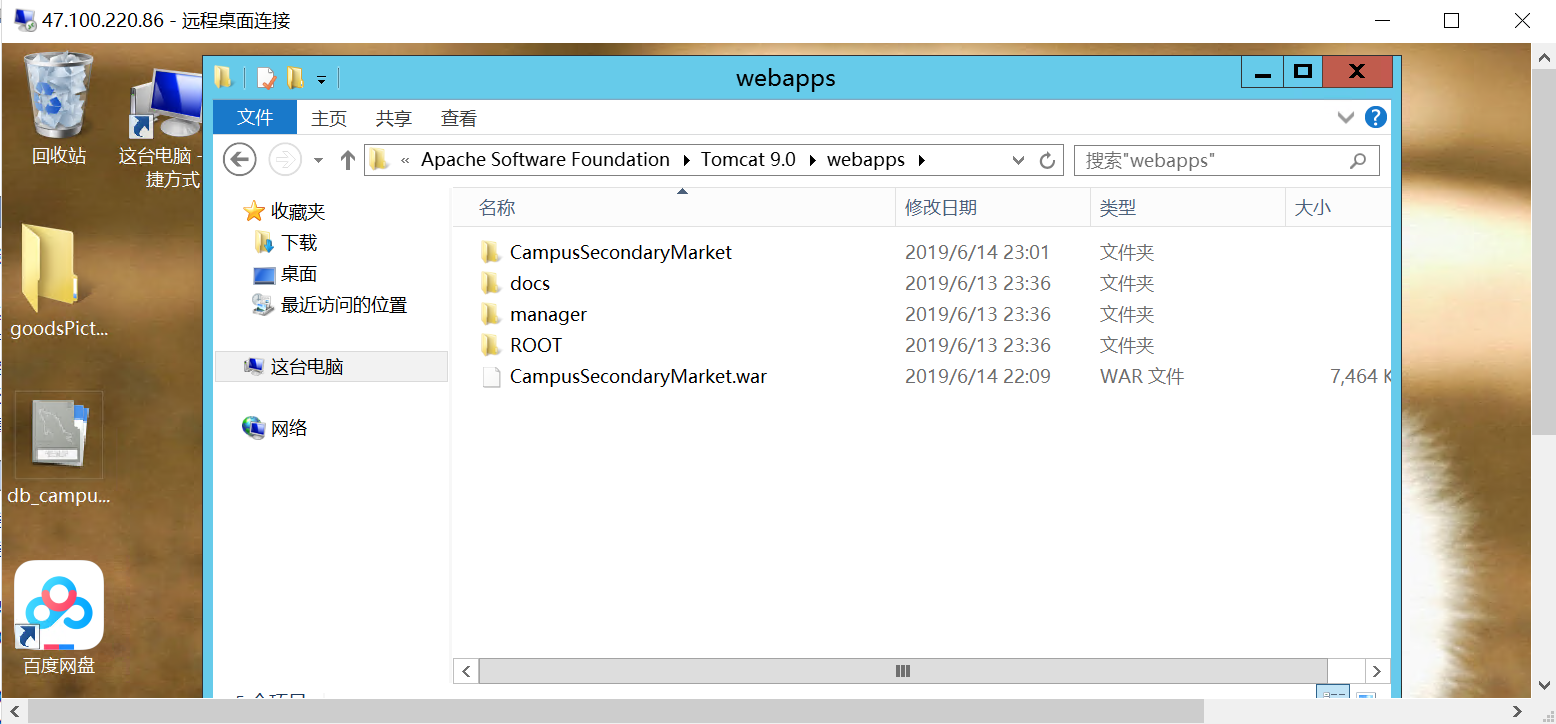The height and width of the screenshot is (724, 1556).
Task: Expand hidden path via the « chevron
Action: pos(405,160)
